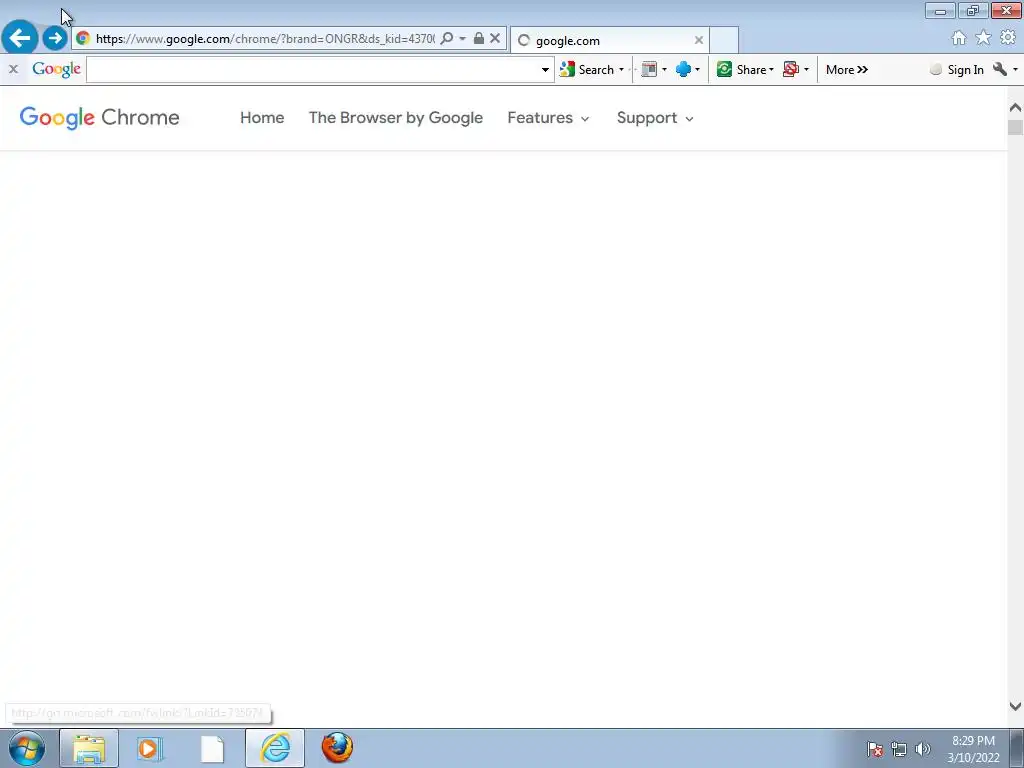Click the Action Center flag tray icon
The height and width of the screenshot is (768, 1024).
click(875, 749)
